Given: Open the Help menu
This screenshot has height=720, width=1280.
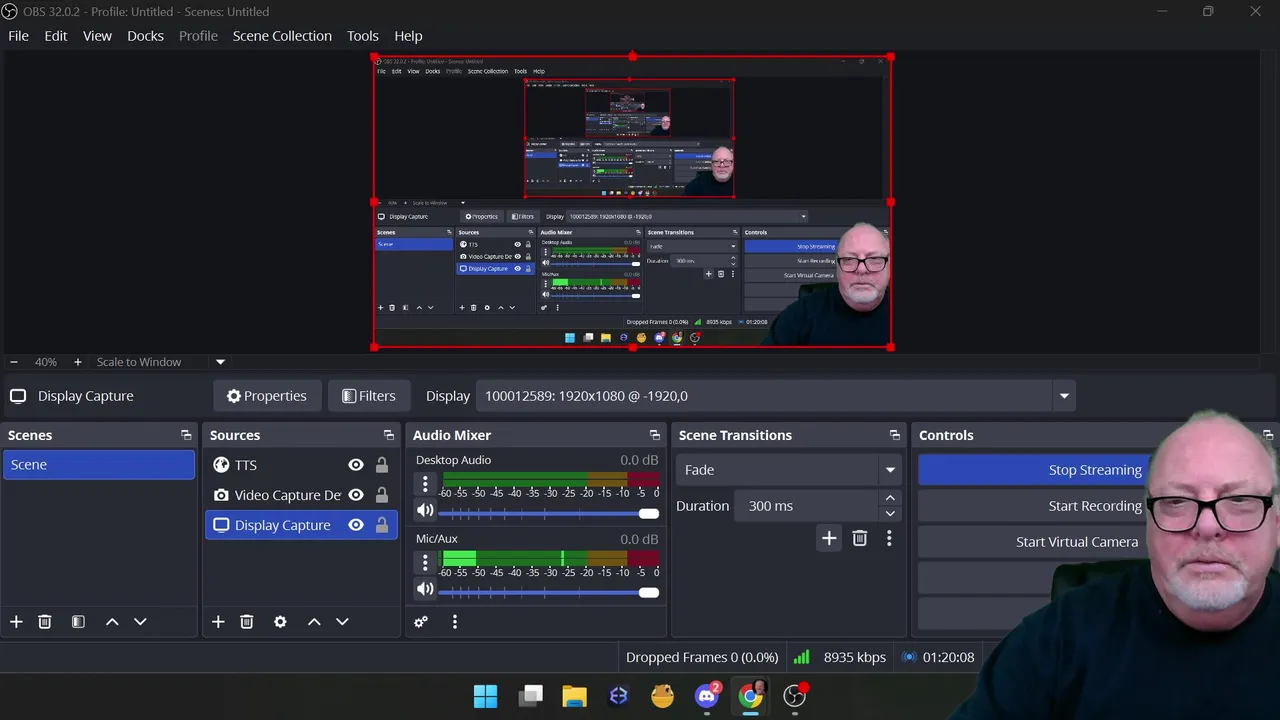Looking at the screenshot, I should pos(408,36).
